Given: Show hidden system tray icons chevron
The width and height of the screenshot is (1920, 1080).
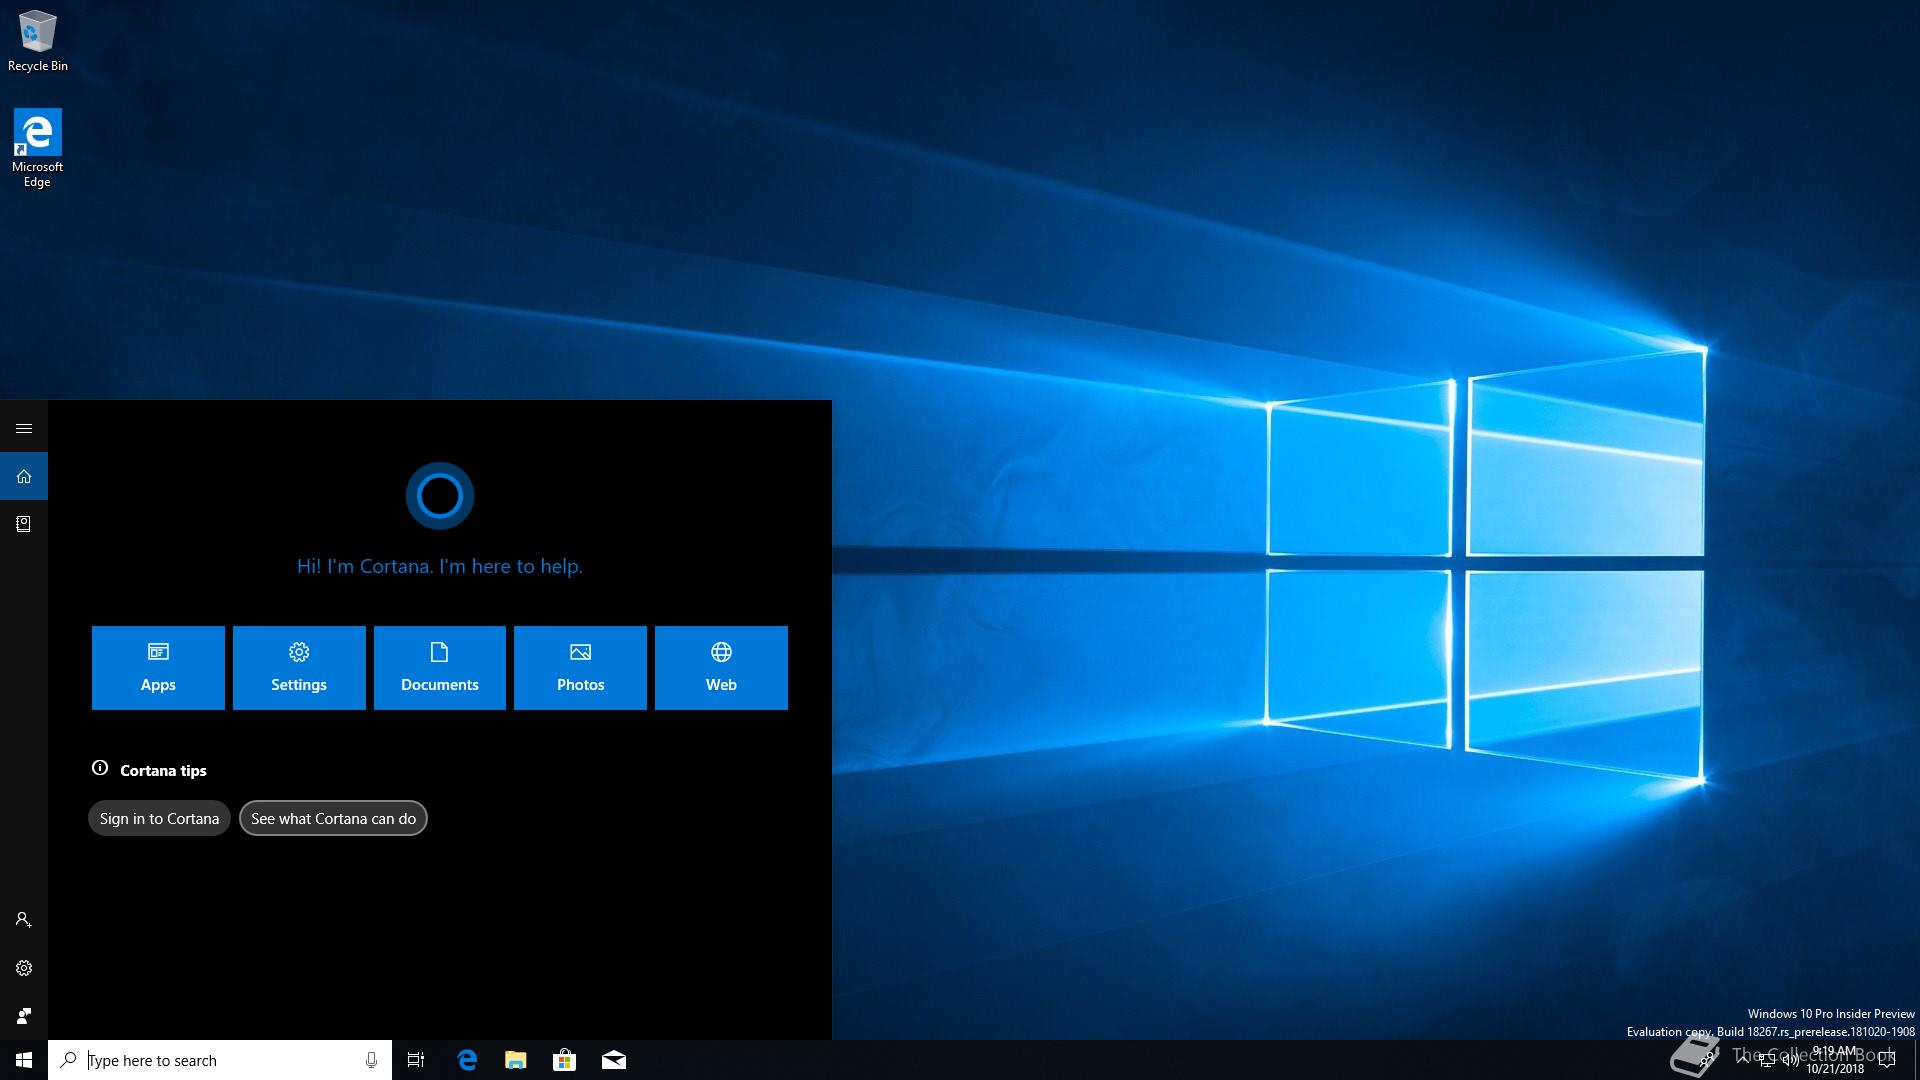Looking at the screenshot, I should pyautogui.click(x=1743, y=1060).
